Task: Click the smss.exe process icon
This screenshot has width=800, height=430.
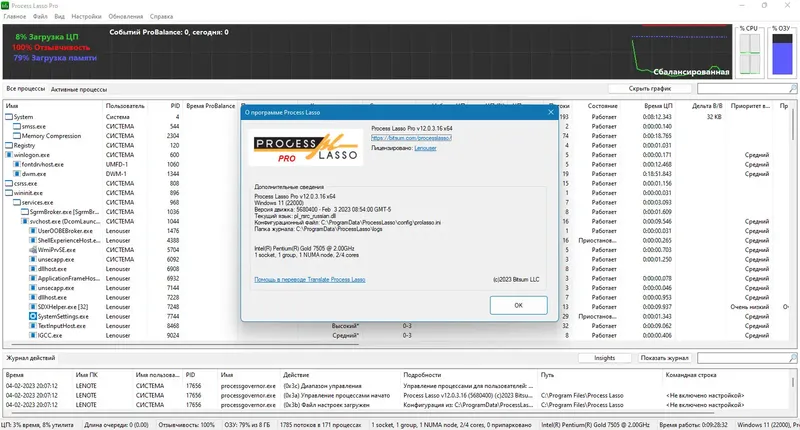Action: [x=17, y=126]
